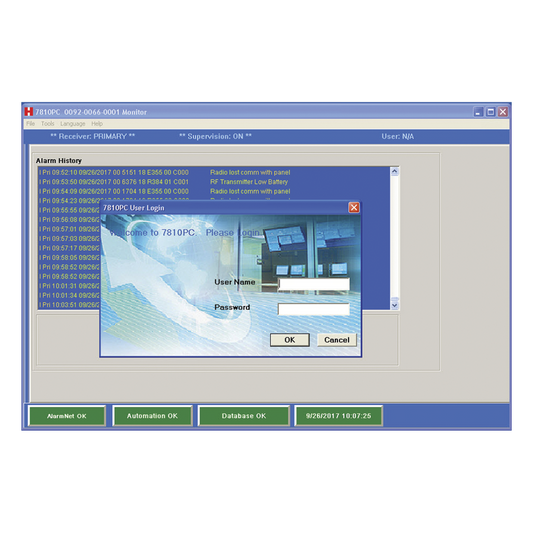Open the File menu
Viewport: 533px width, 533px height.
[x=31, y=124]
